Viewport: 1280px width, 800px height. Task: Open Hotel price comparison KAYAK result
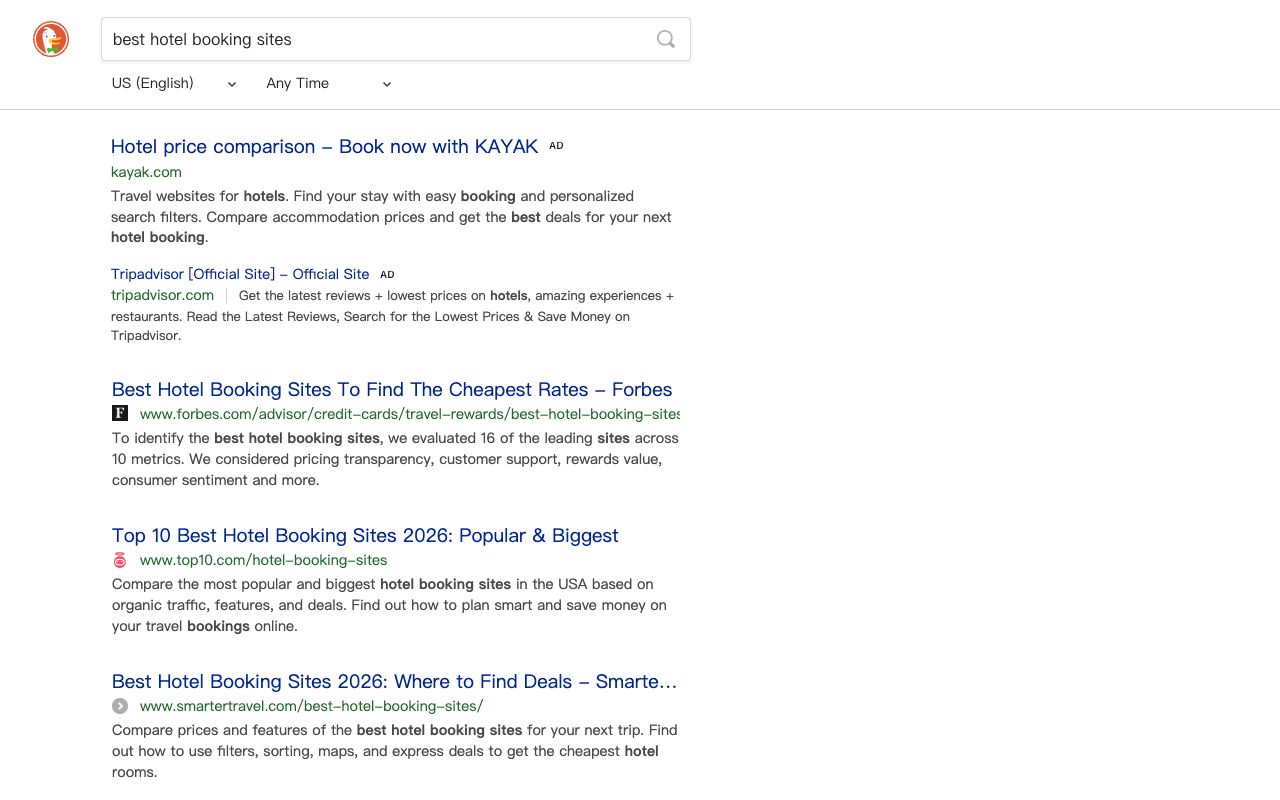pyautogui.click(x=324, y=146)
